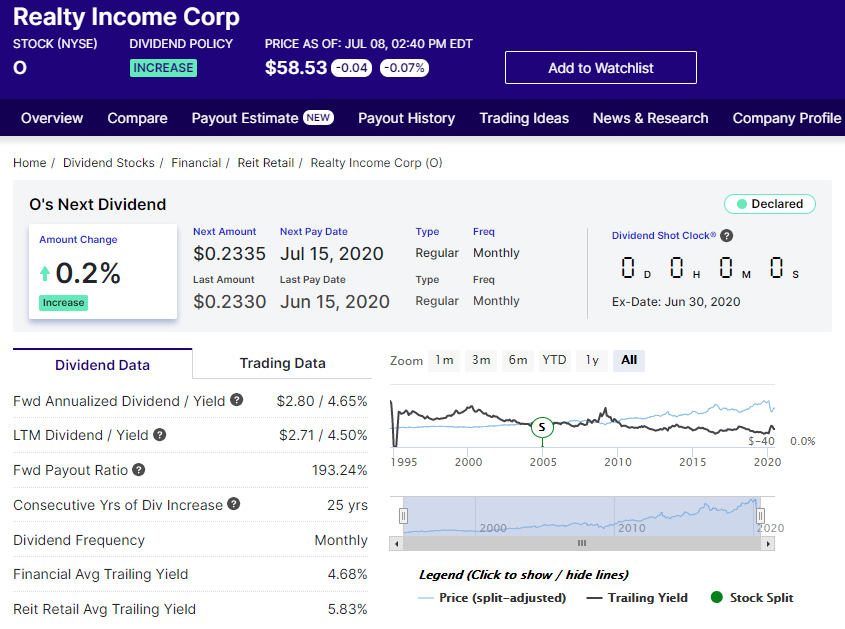Screen dimensions: 845x629
Task: Open the Overview tab
Action: pyautogui.click(x=52, y=118)
